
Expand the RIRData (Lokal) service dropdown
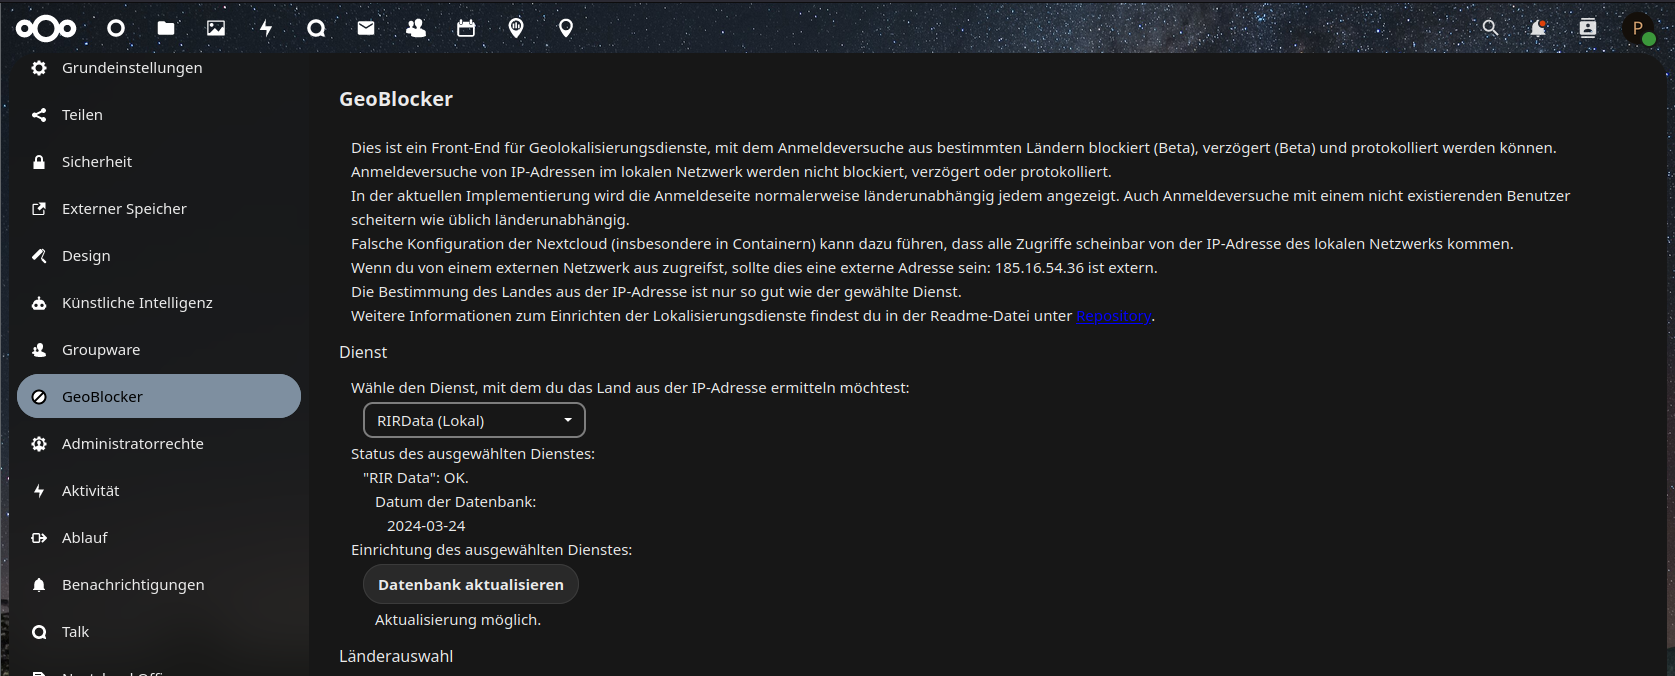coord(474,421)
